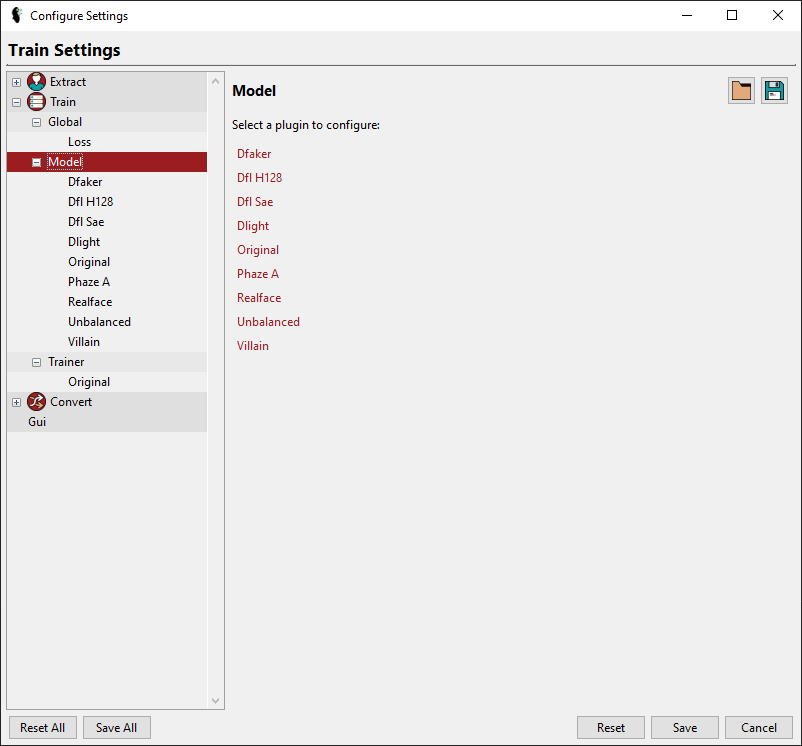Image resolution: width=802 pixels, height=746 pixels.
Task: Open the Villain plugin link
Action: [253, 346]
